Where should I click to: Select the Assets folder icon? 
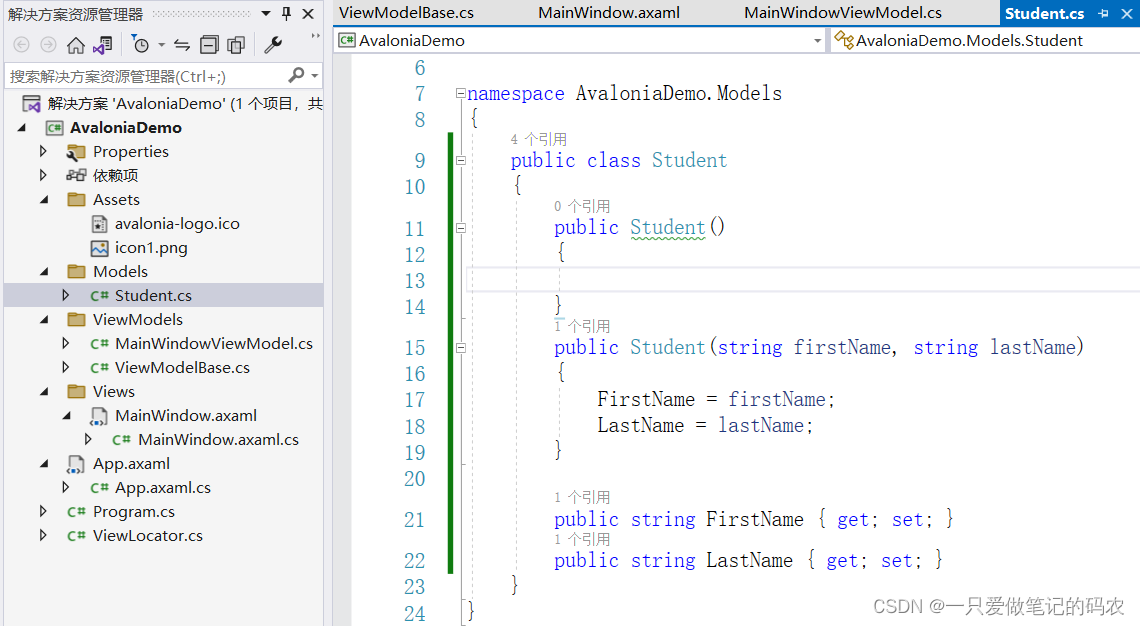point(76,199)
